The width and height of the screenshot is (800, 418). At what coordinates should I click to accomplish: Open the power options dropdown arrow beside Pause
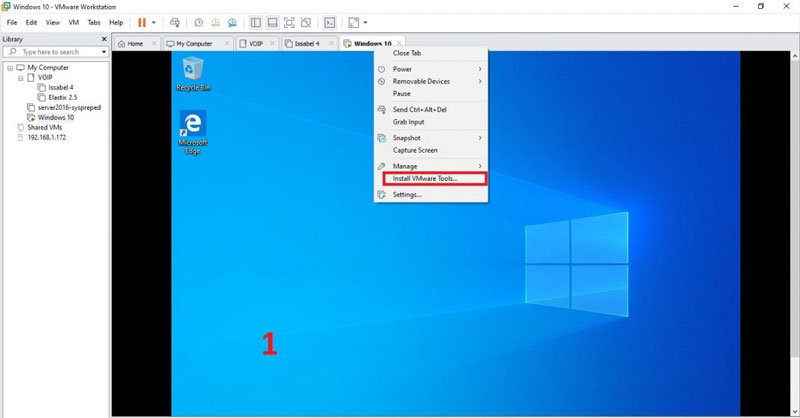click(154, 22)
